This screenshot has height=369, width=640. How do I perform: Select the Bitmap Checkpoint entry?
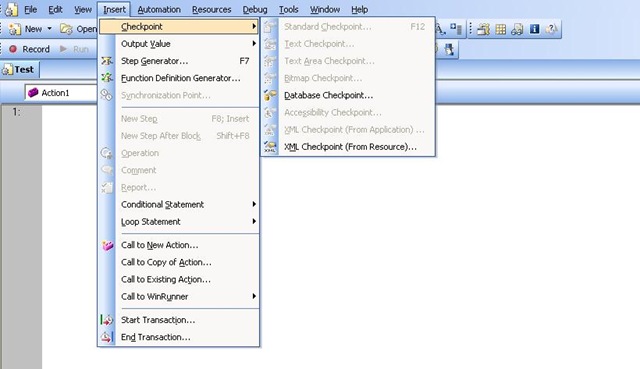pyautogui.click(x=348, y=78)
